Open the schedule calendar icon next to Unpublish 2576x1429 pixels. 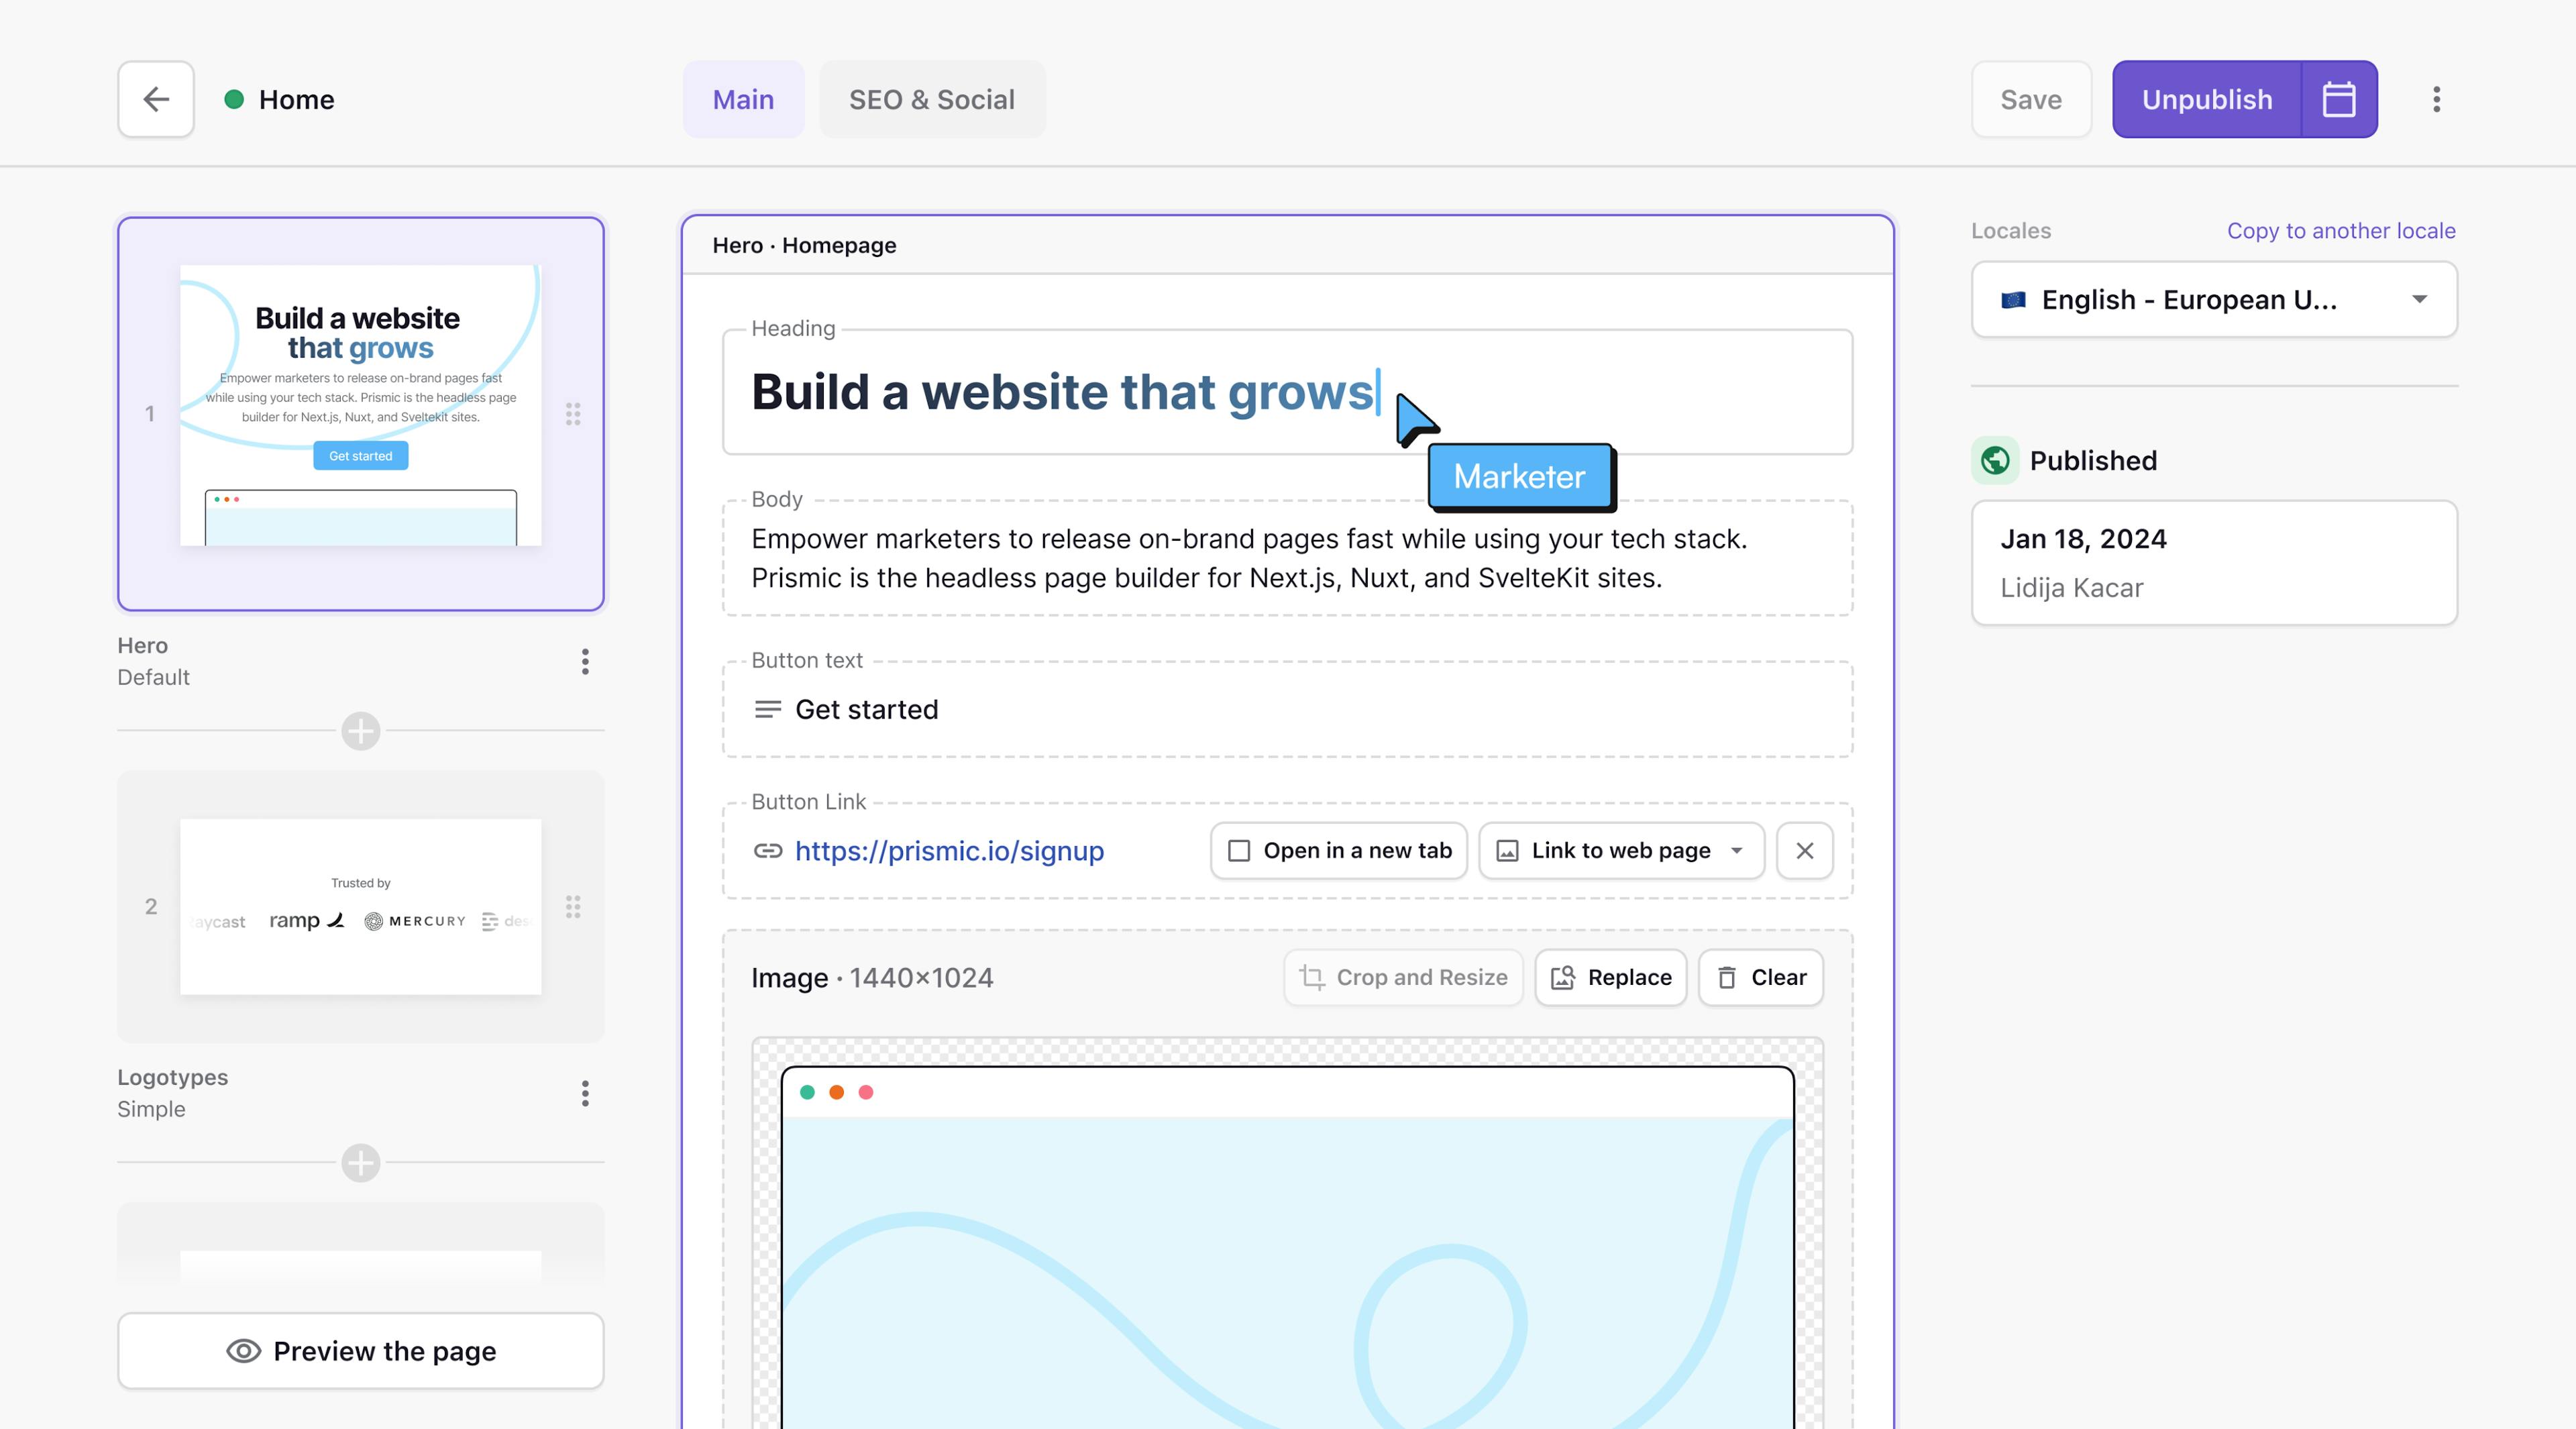[2338, 99]
